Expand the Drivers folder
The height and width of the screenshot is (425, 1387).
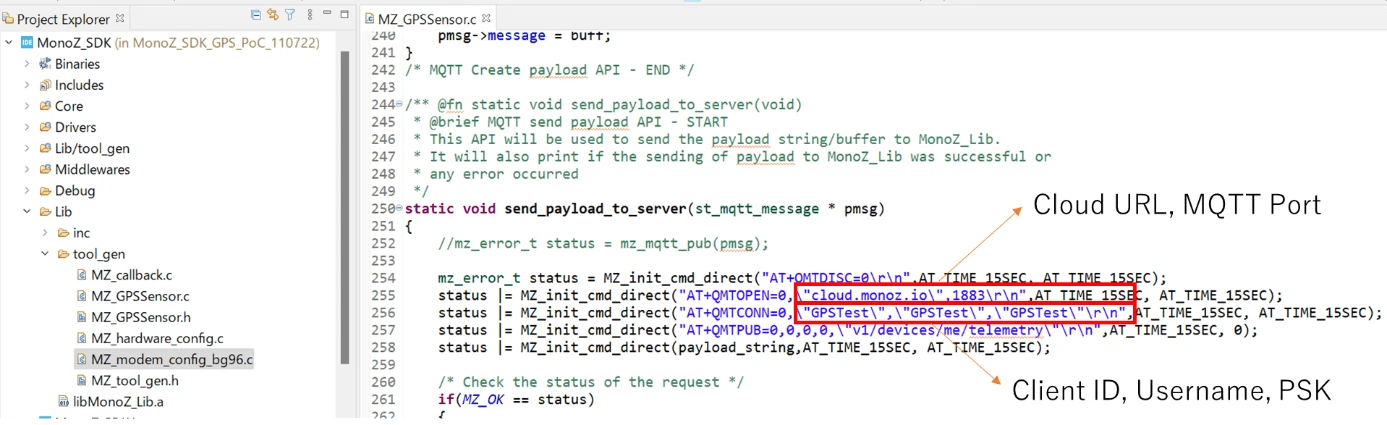(x=27, y=127)
